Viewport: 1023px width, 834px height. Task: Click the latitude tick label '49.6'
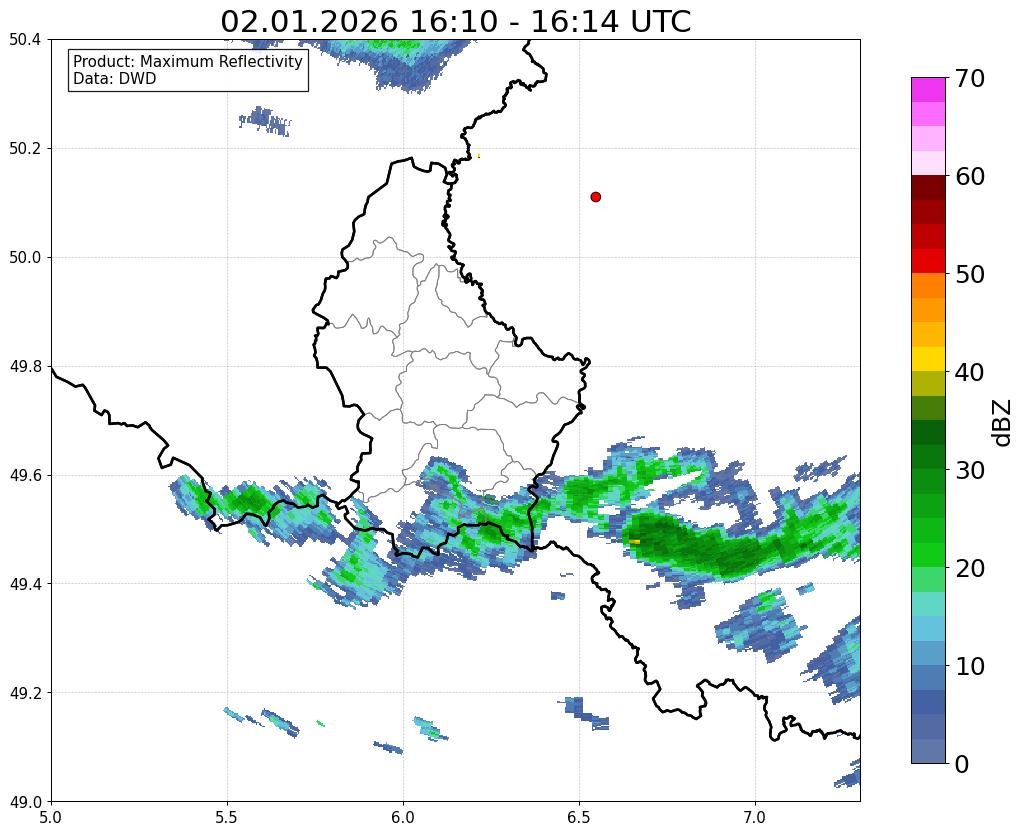(25, 476)
